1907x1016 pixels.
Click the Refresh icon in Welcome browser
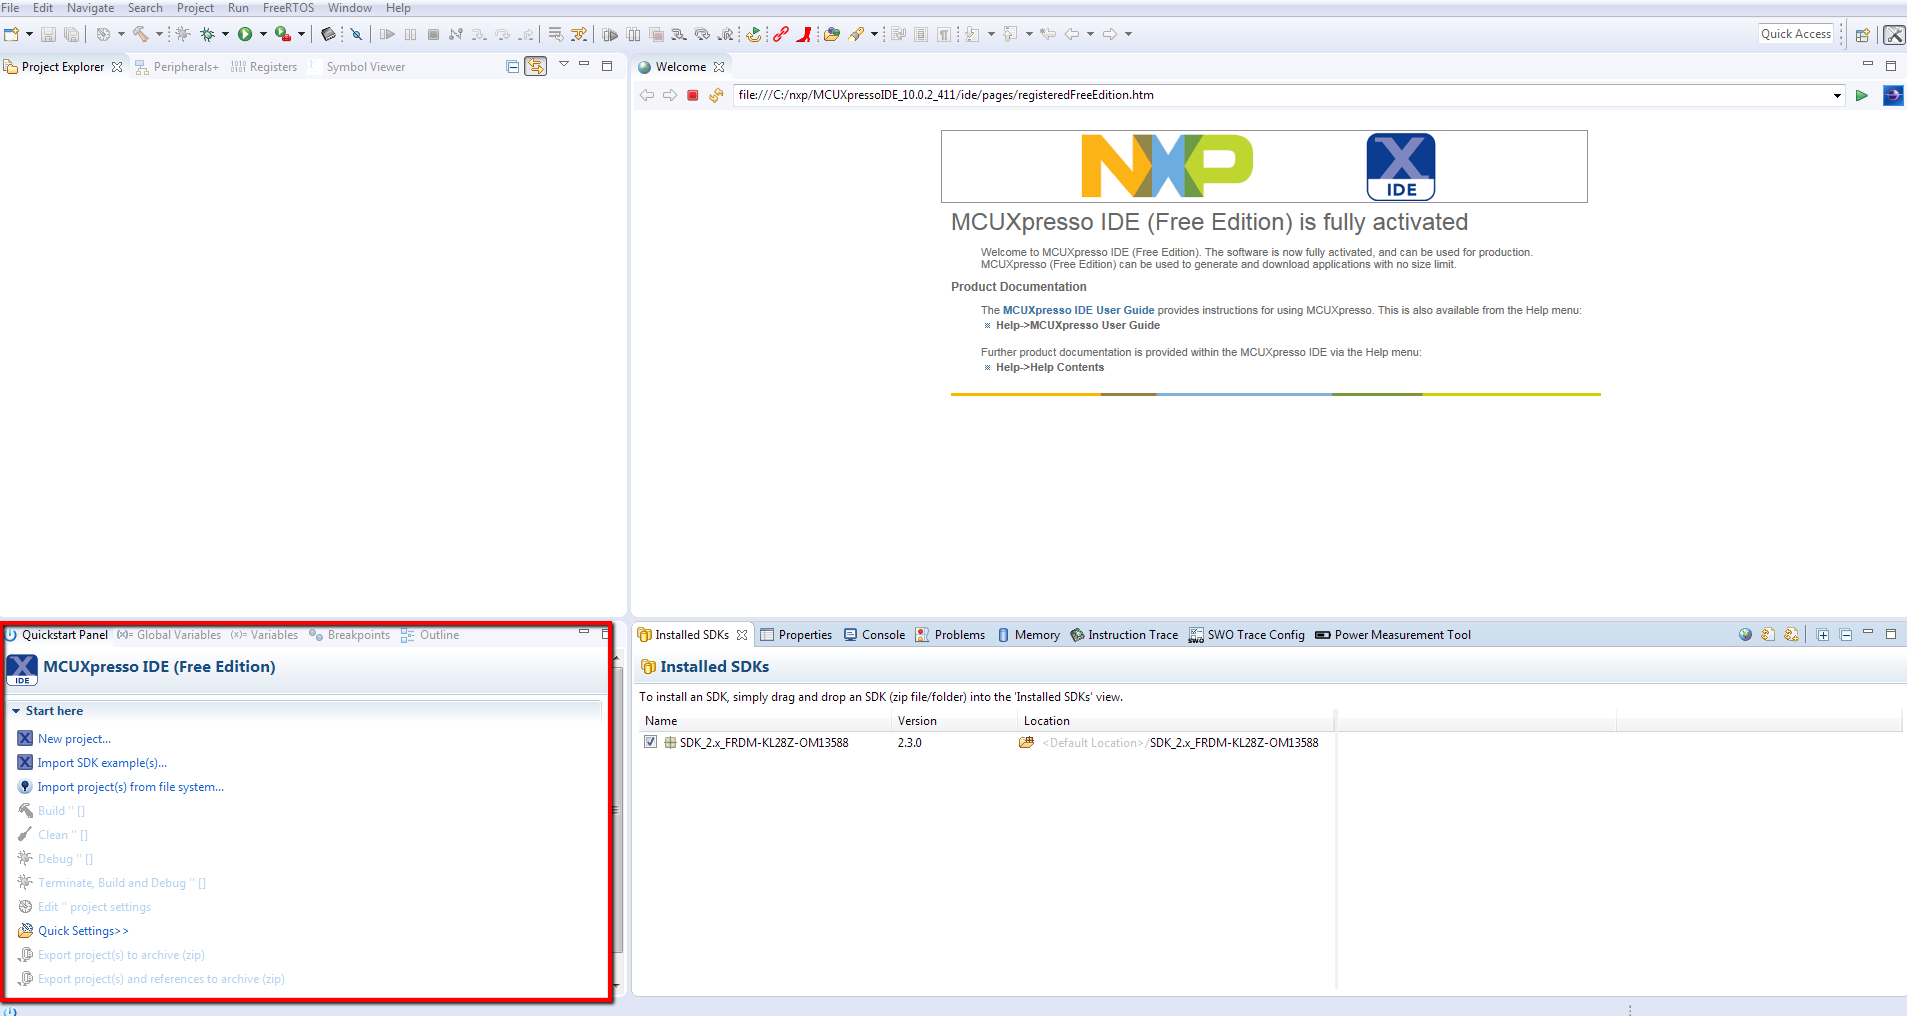(x=716, y=96)
